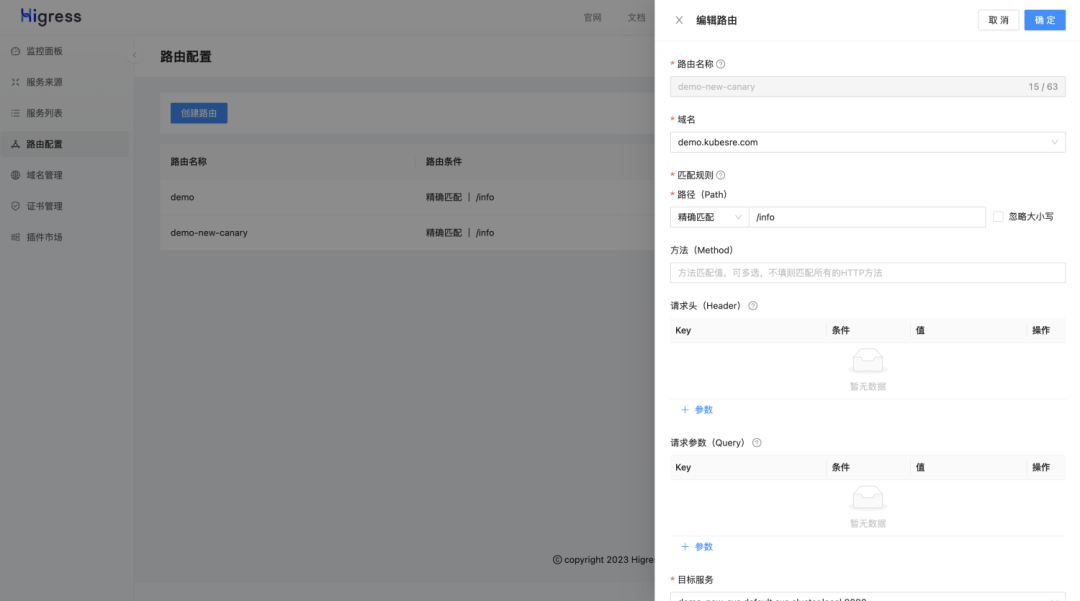Click help icon next to 路由名称
Screen dimensions: 1080x601
click(720, 64)
